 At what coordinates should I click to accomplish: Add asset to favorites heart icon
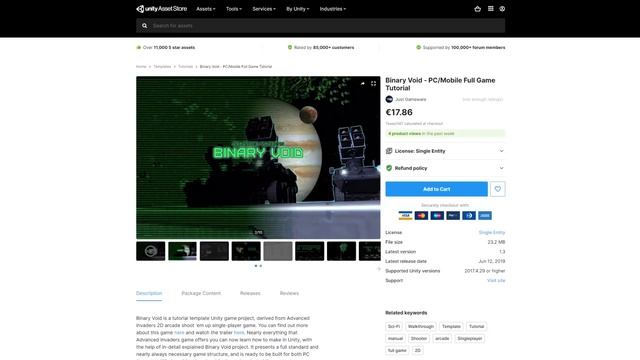click(x=498, y=189)
